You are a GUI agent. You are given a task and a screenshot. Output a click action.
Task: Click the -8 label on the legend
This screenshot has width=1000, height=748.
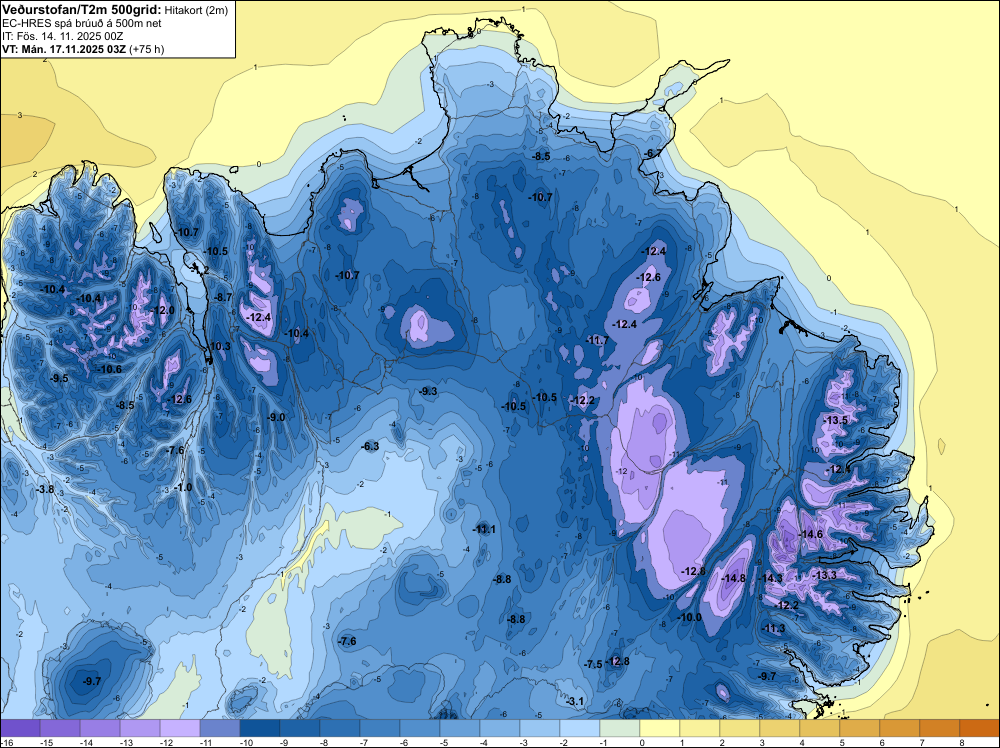[326, 742]
